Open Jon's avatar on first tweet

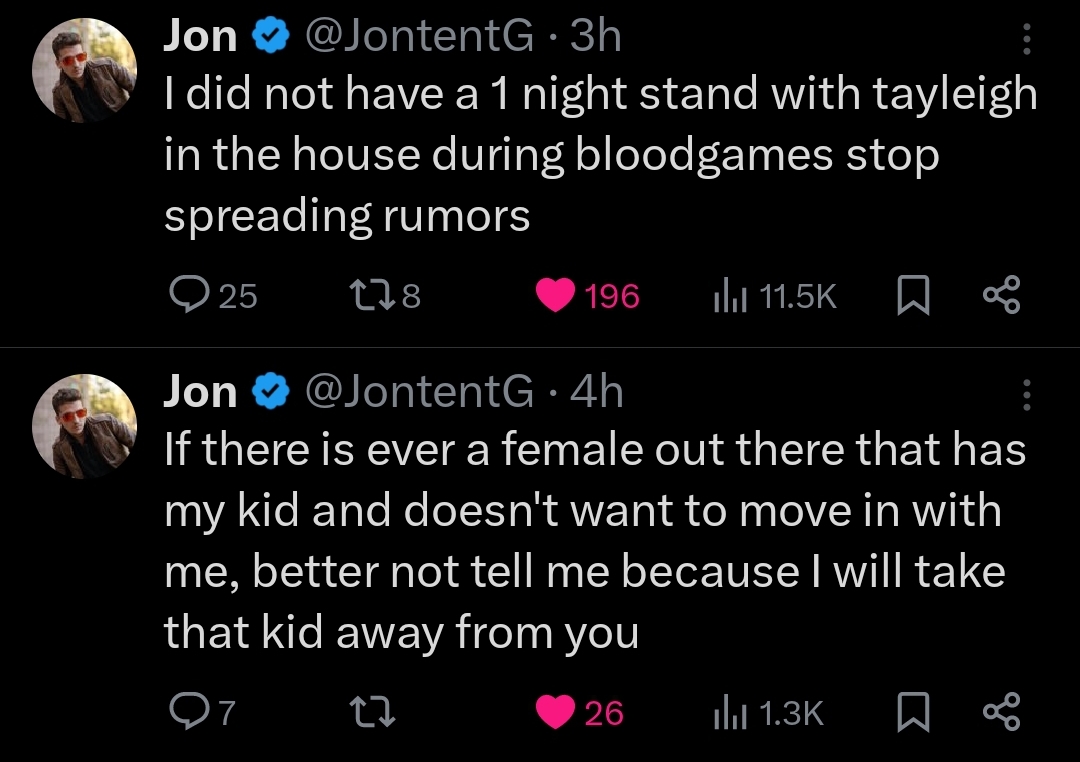tap(84, 70)
